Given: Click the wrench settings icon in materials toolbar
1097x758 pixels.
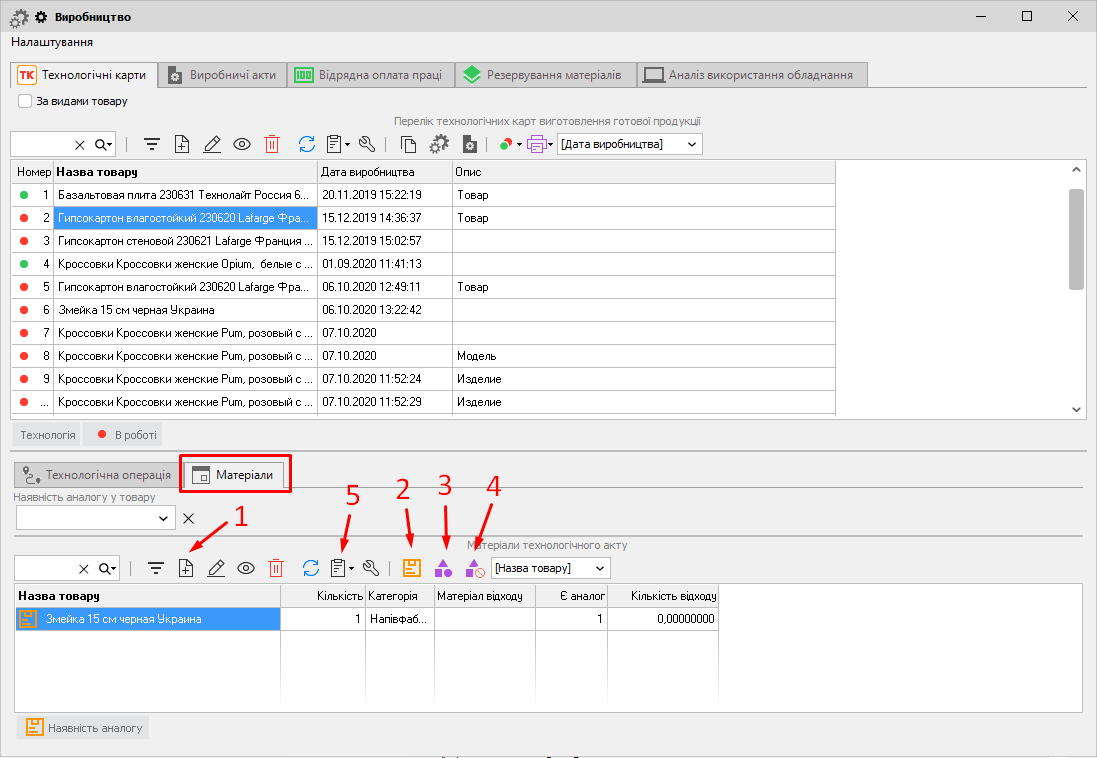Looking at the screenshot, I should pos(370,568).
